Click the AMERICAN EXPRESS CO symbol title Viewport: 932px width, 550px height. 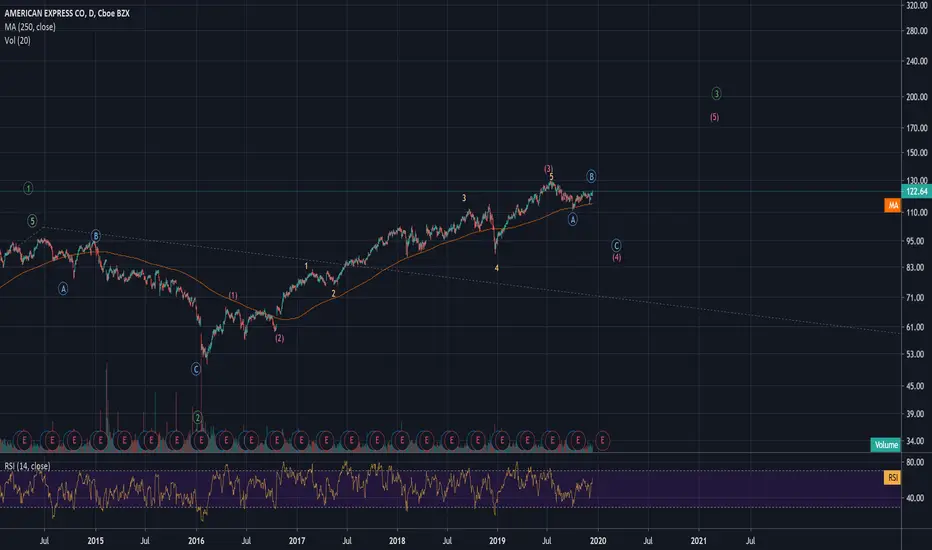coord(67,13)
